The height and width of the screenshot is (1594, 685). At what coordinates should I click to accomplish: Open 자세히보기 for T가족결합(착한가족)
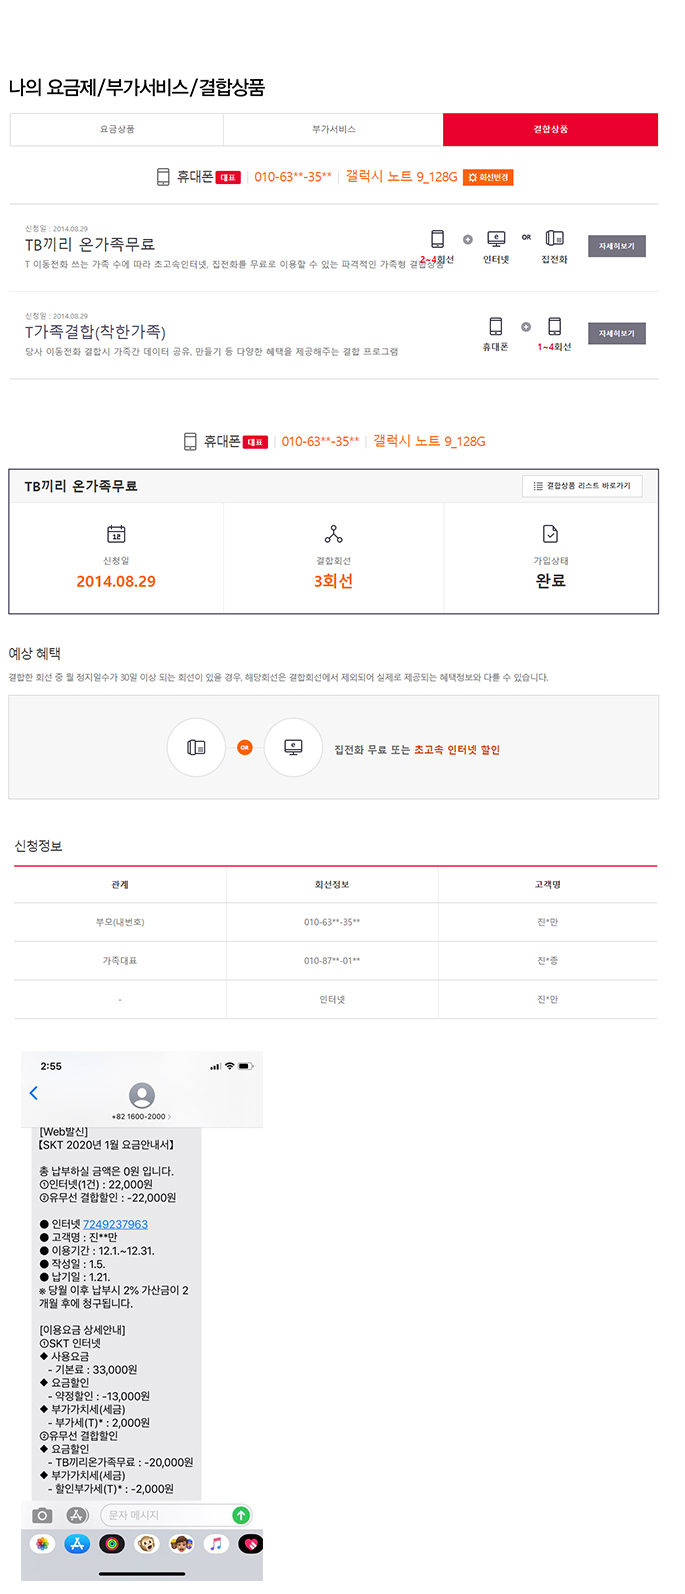coord(616,333)
